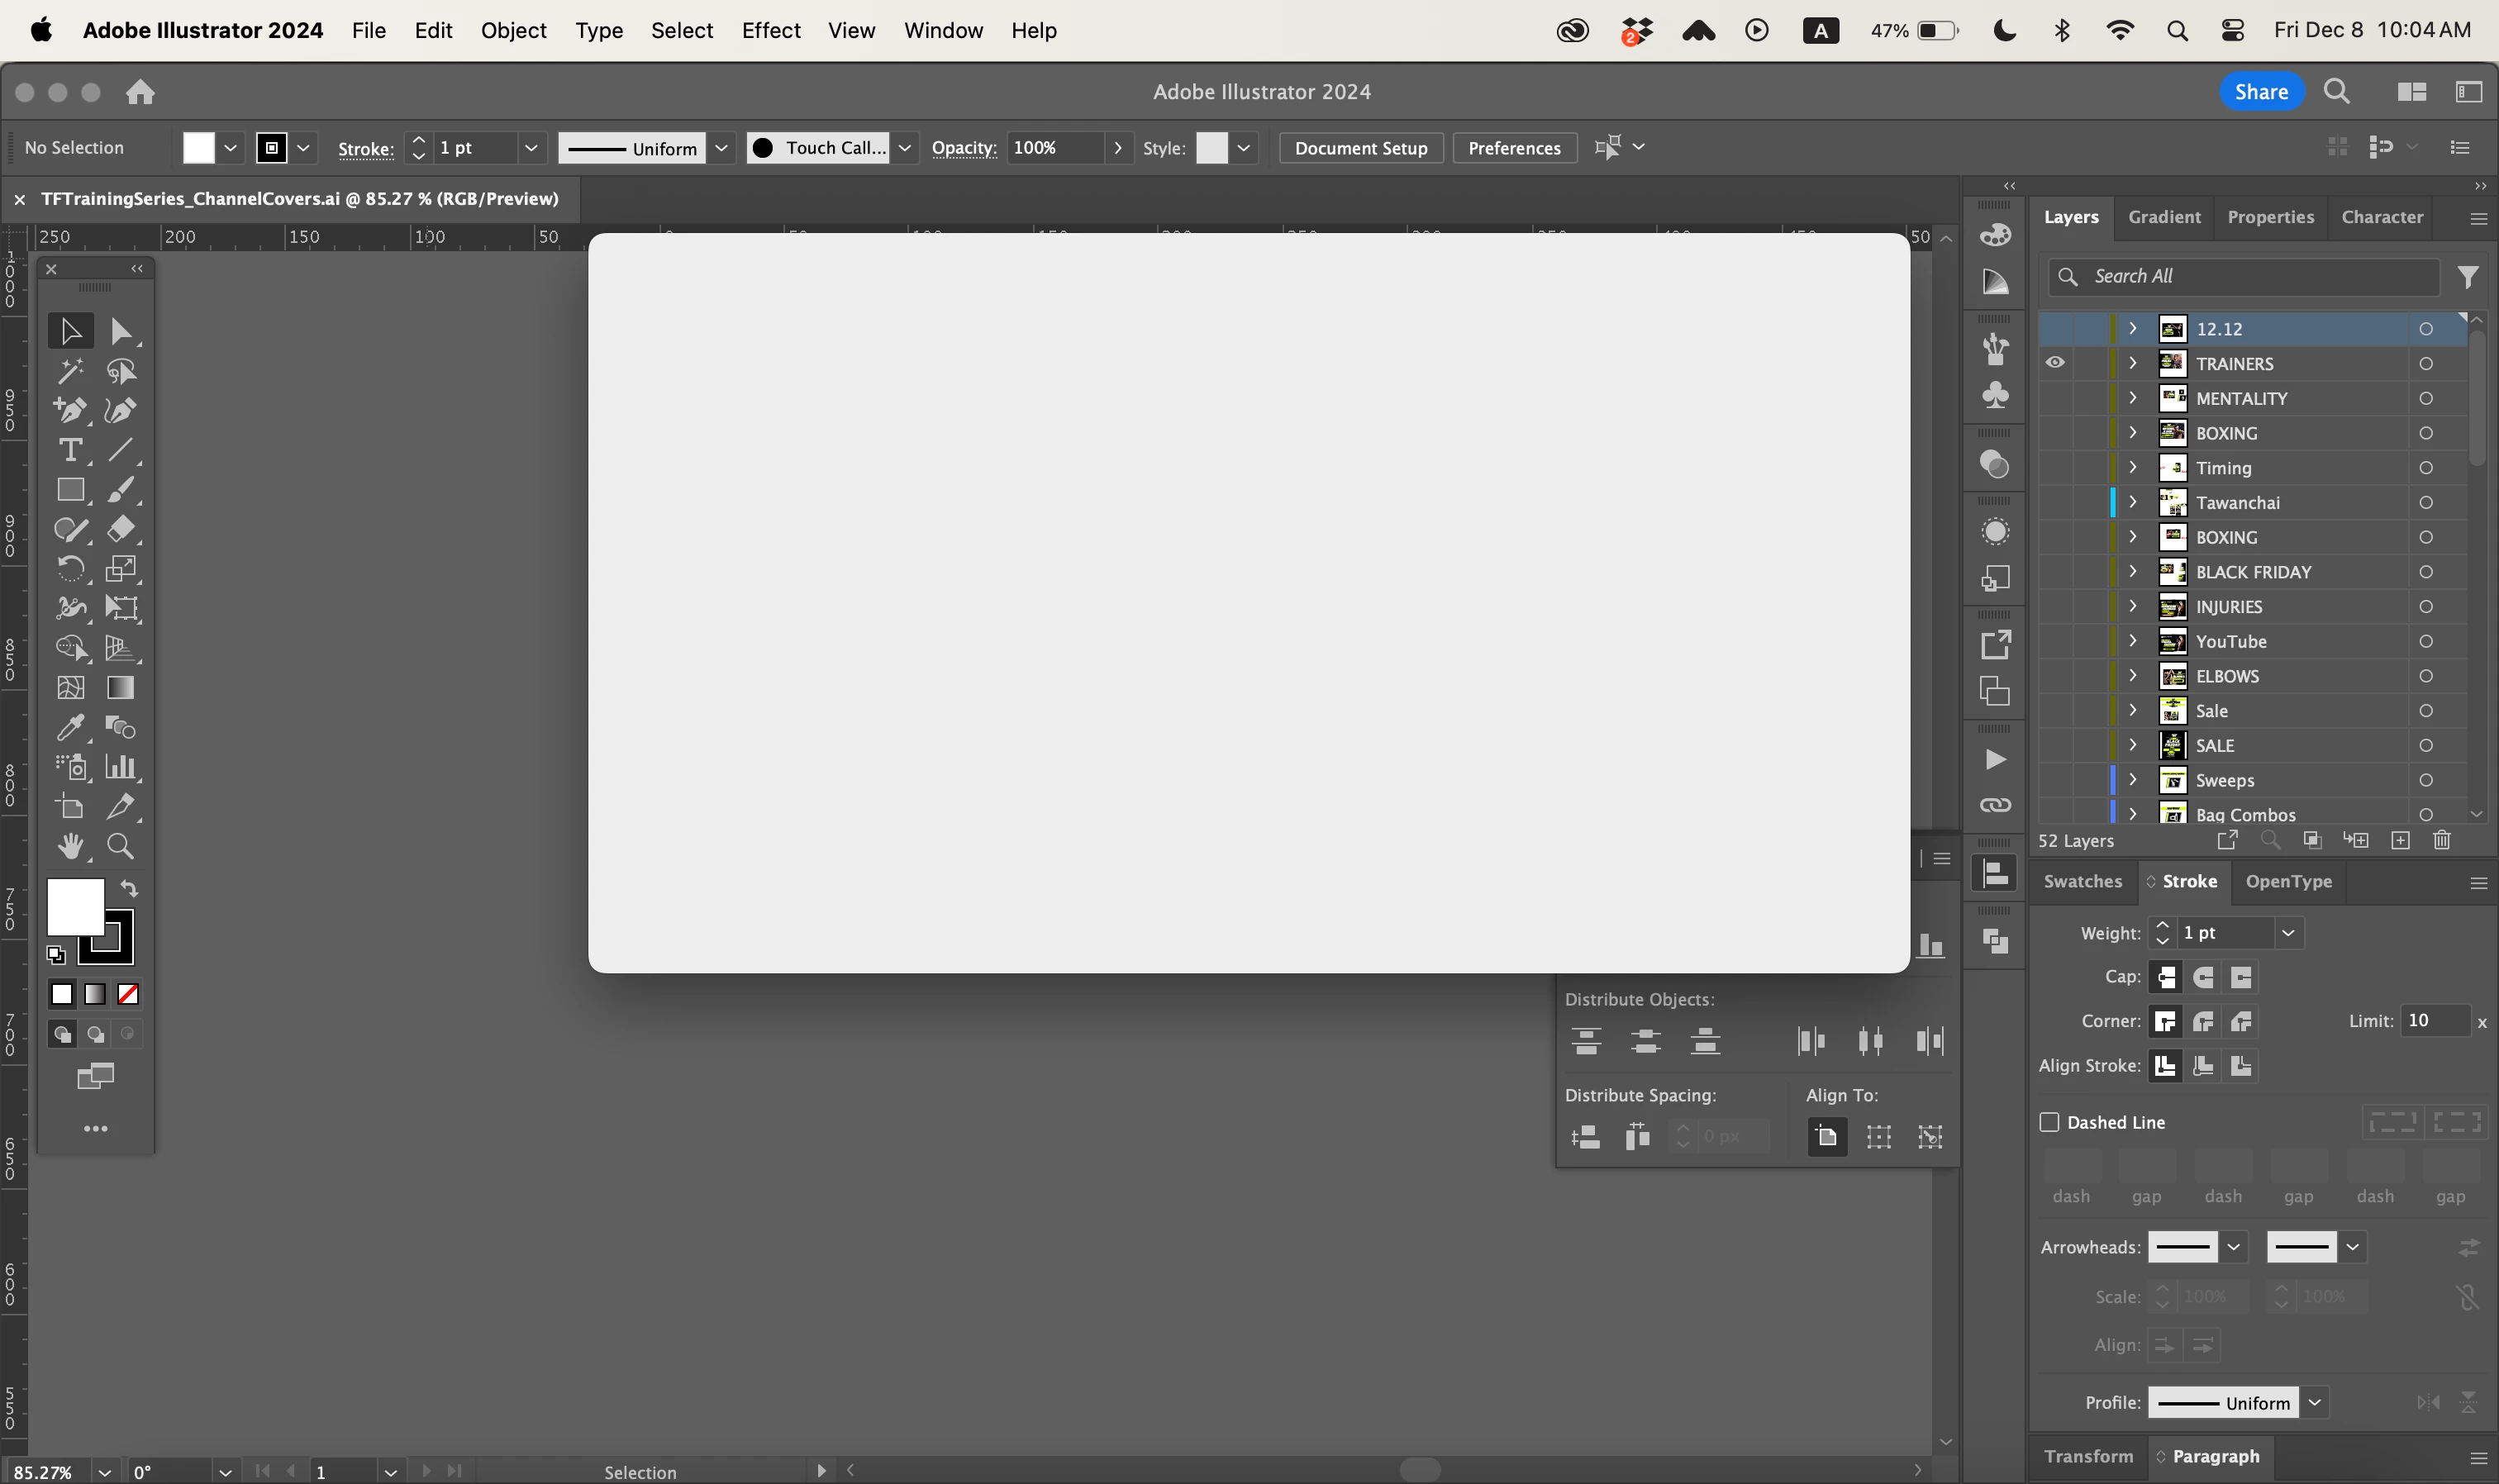Switch to the Gradient tab
The width and height of the screenshot is (2499, 1484).
tap(2164, 217)
